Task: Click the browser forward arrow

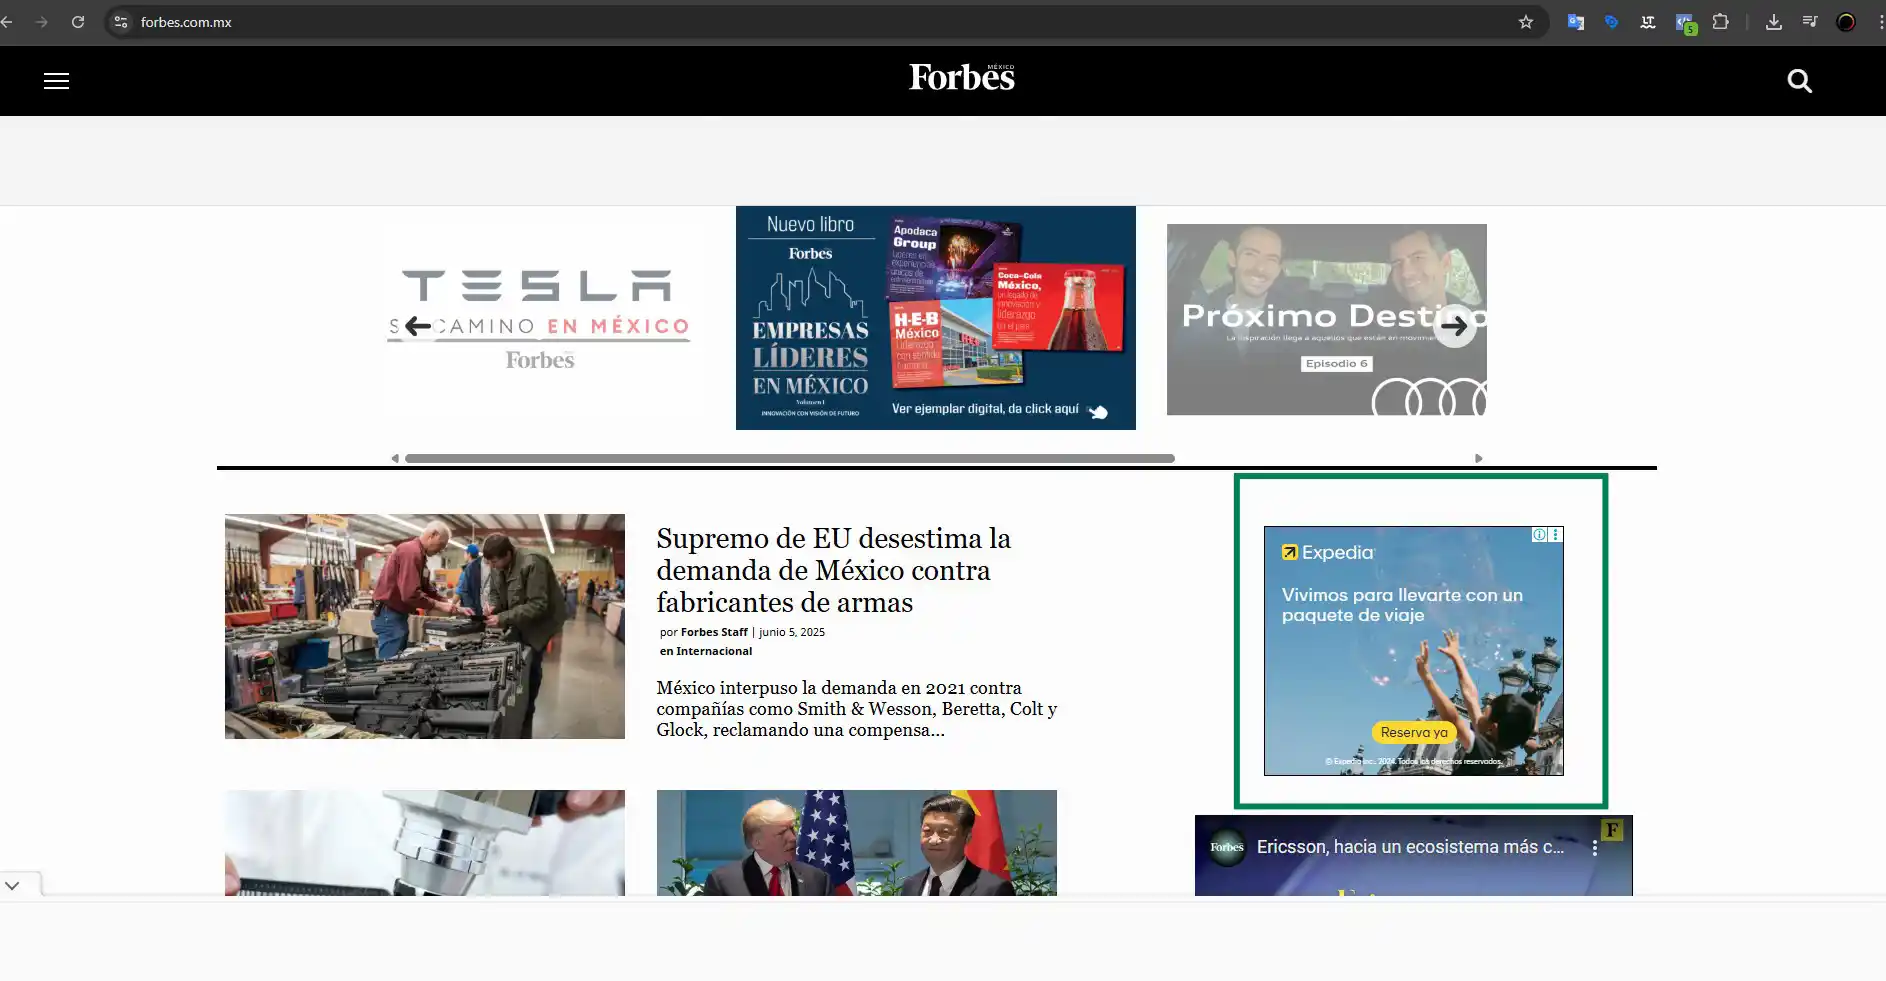Action: click(x=41, y=22)
